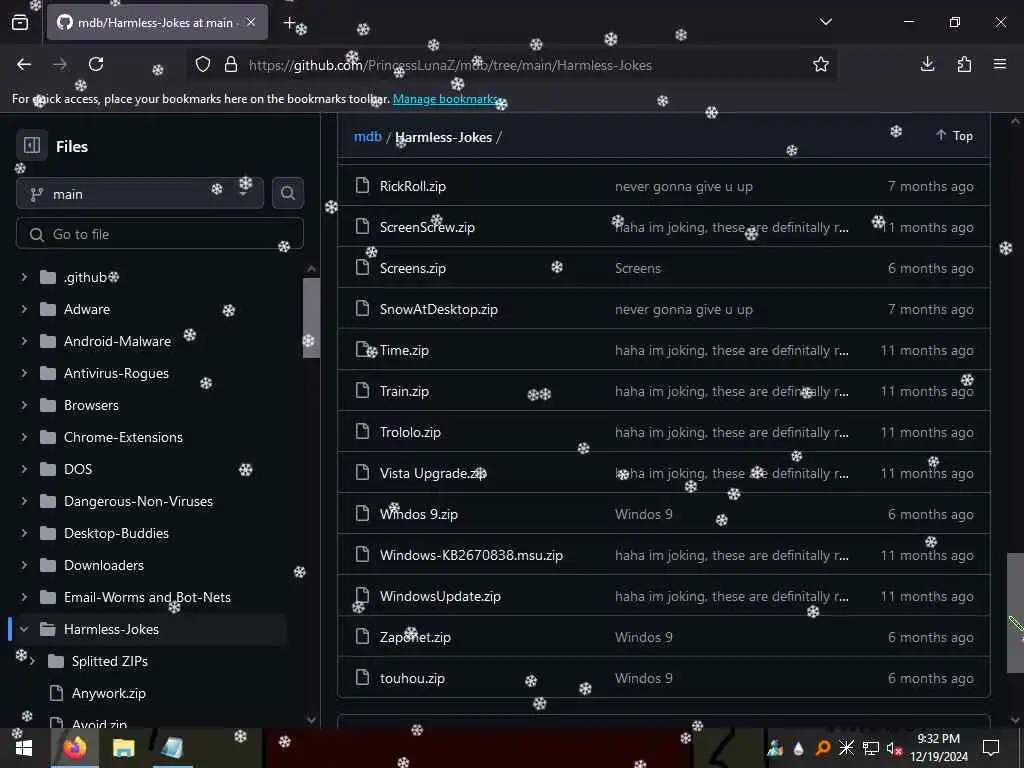Go back using the browser back arrow
Image resolution: width=1024 pixels, height=768 pixels.
click(24, 64)
